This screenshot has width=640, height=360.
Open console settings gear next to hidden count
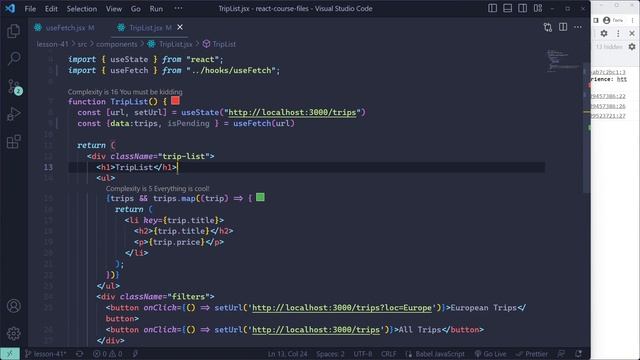[632, 47]
